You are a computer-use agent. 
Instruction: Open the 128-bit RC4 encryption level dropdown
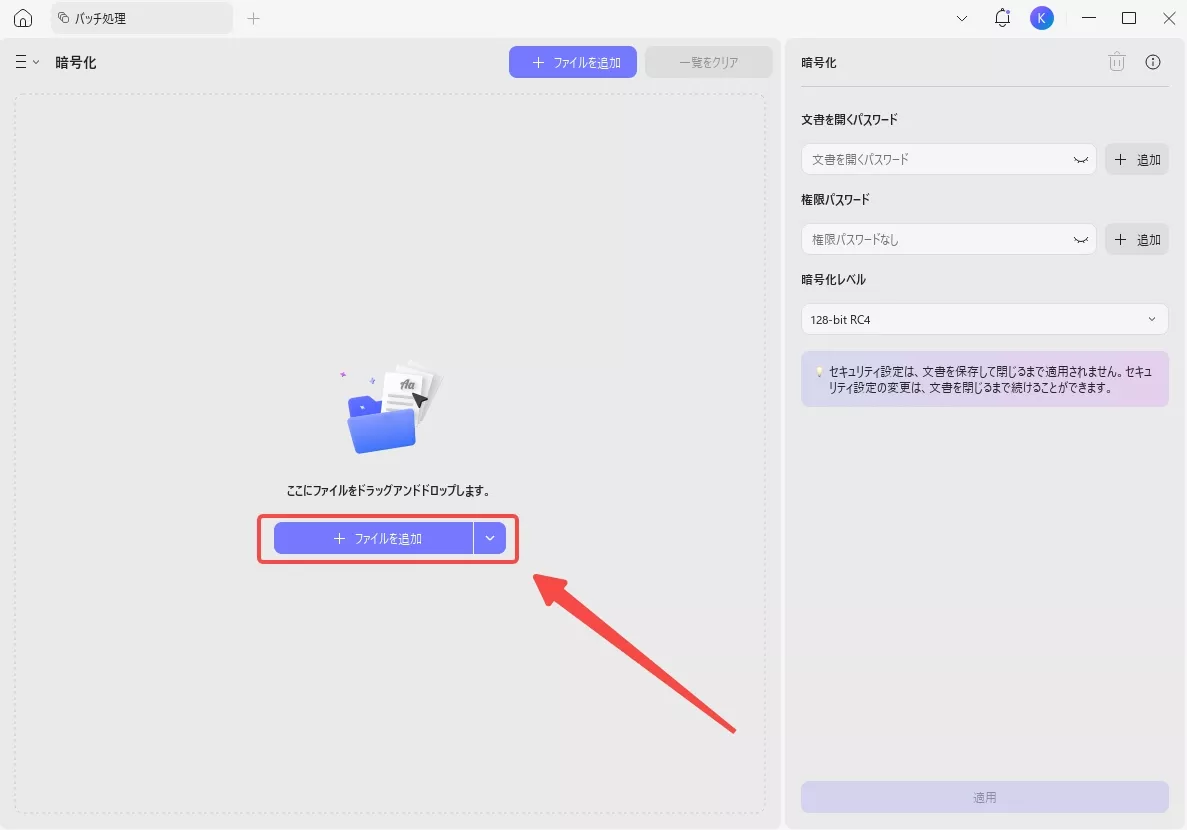pyautogui.click(x=984, y=319)
